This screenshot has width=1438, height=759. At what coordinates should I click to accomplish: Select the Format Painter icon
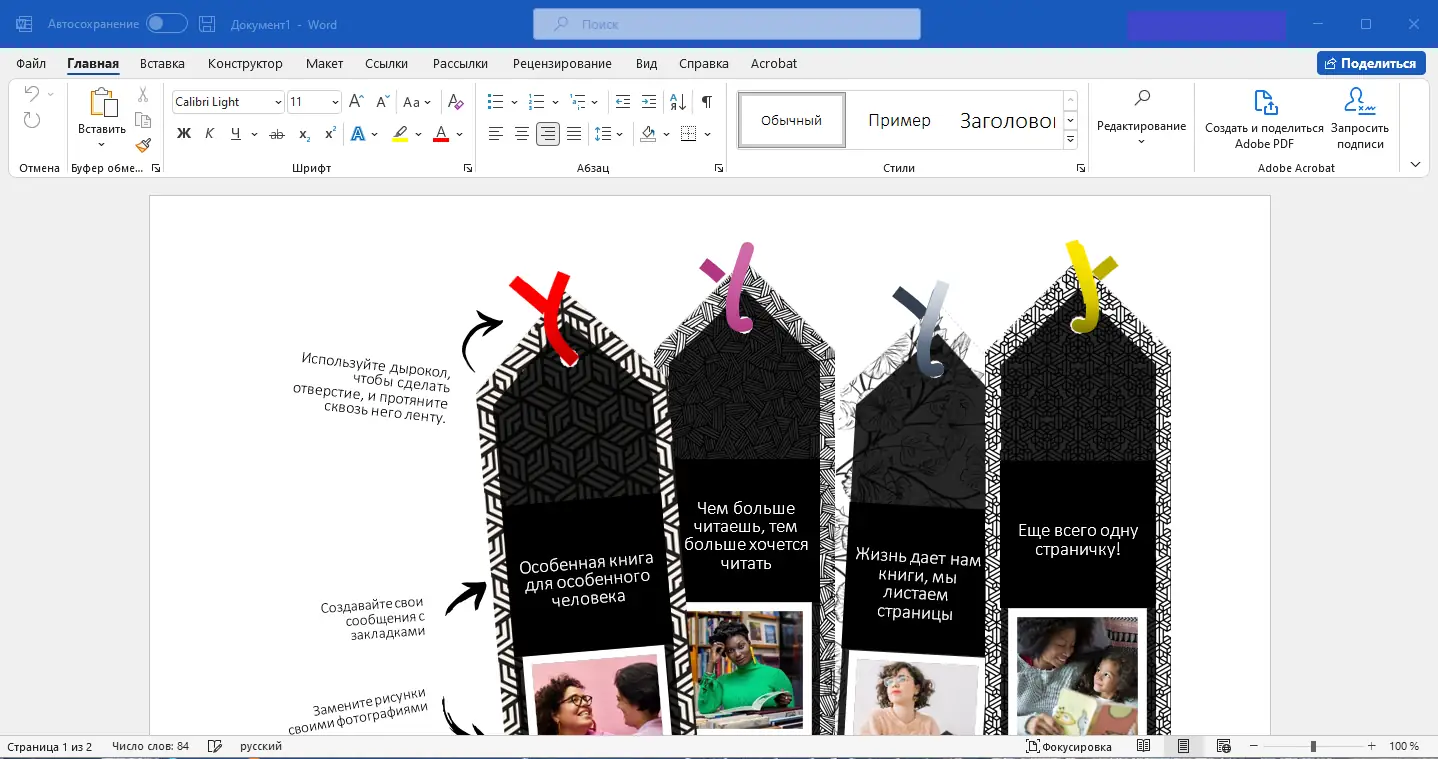coord(143,144)
